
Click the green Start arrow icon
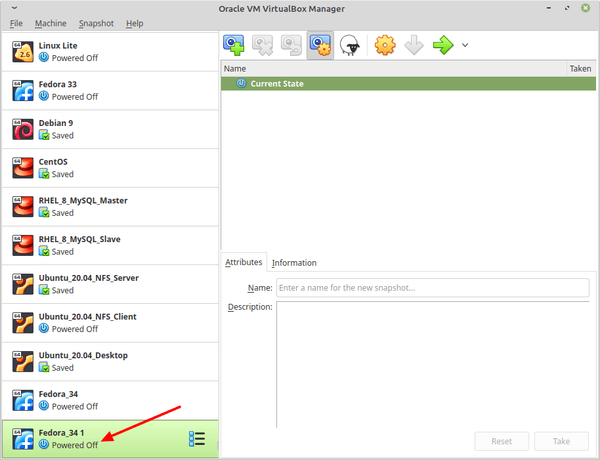coord(443,45)
